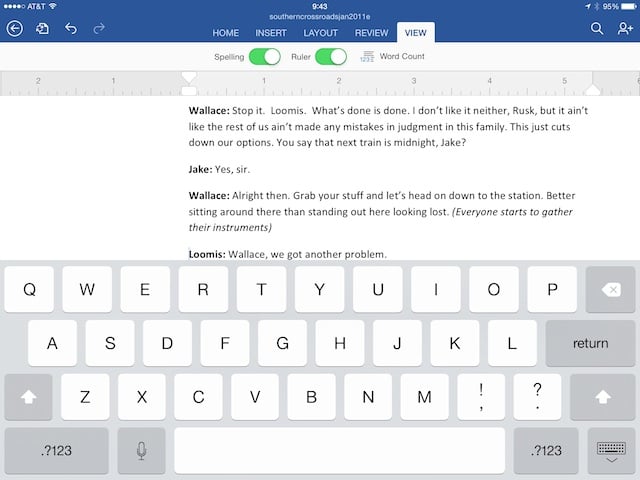Turn off the Spelling switch
640x480 pixels.
point(264,57)
